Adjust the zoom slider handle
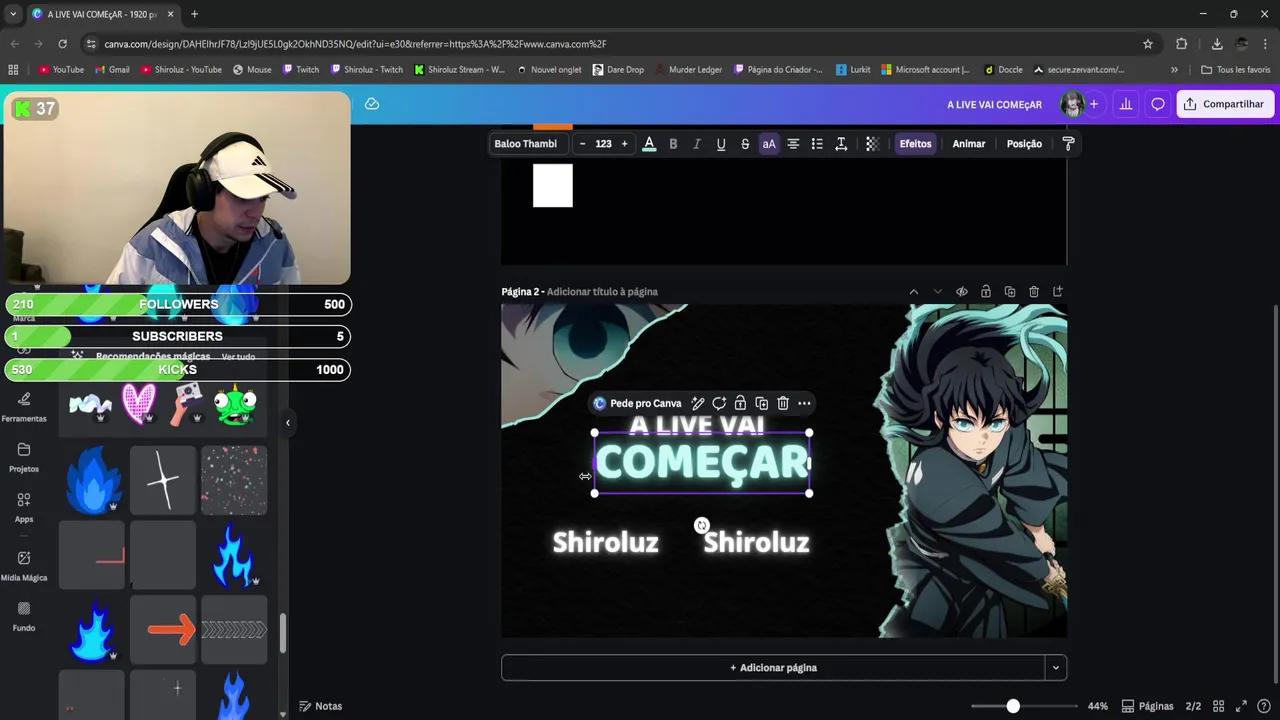 (1013, 706)
